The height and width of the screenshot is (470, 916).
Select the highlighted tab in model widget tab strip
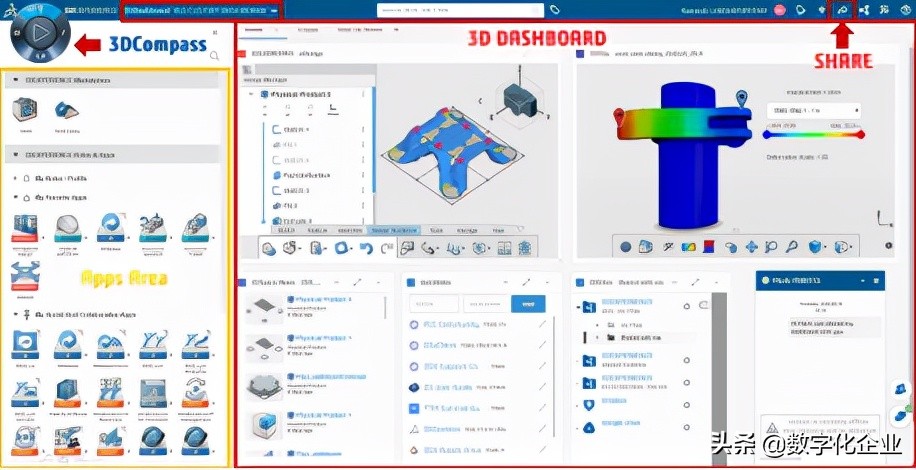coord(394,230)
